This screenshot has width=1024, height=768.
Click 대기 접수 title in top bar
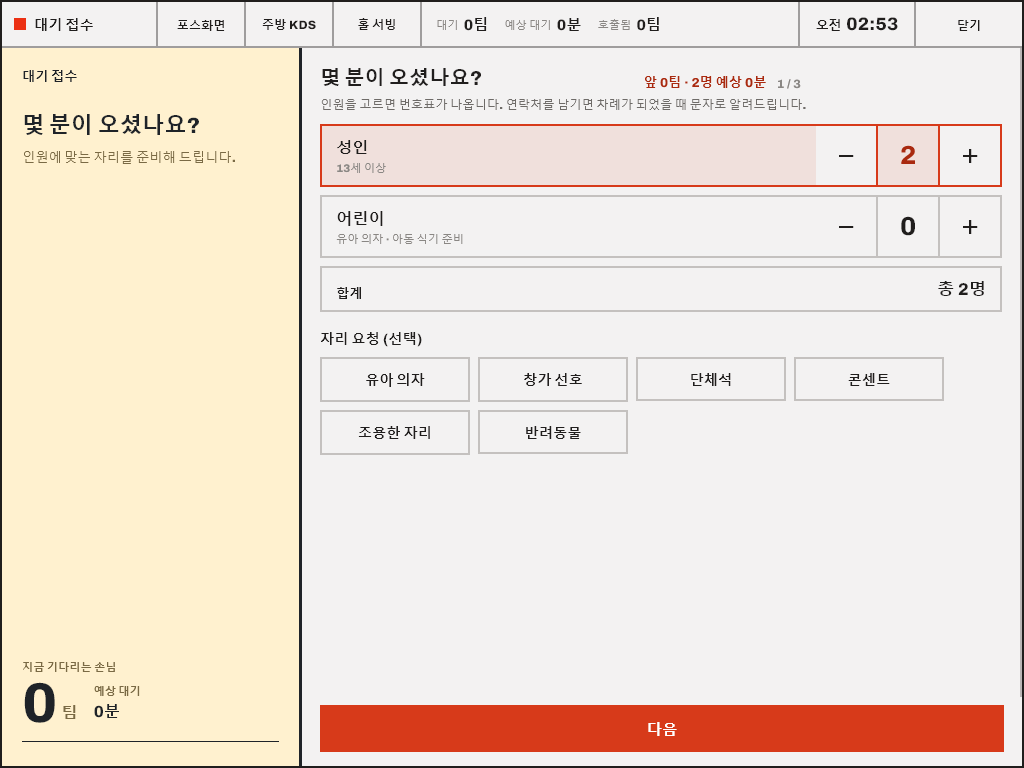click(x=64, y=25)
